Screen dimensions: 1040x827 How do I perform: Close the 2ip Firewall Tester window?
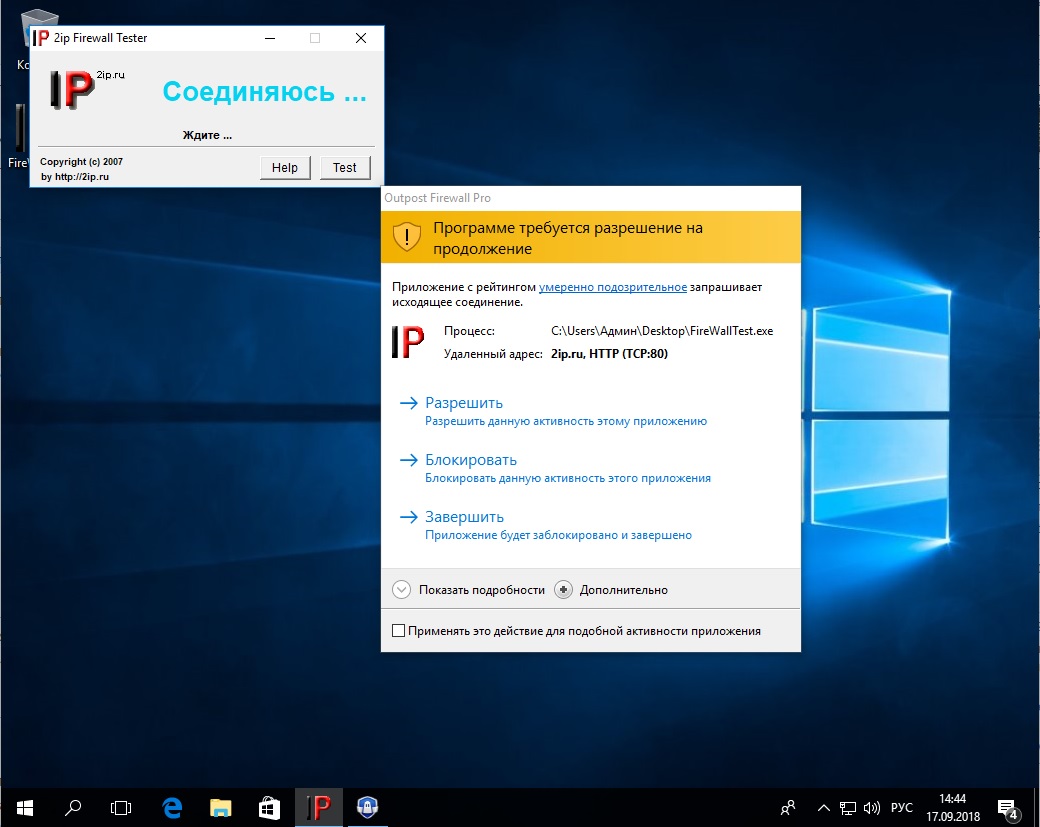pyautogui.click(x=361, y=38)
